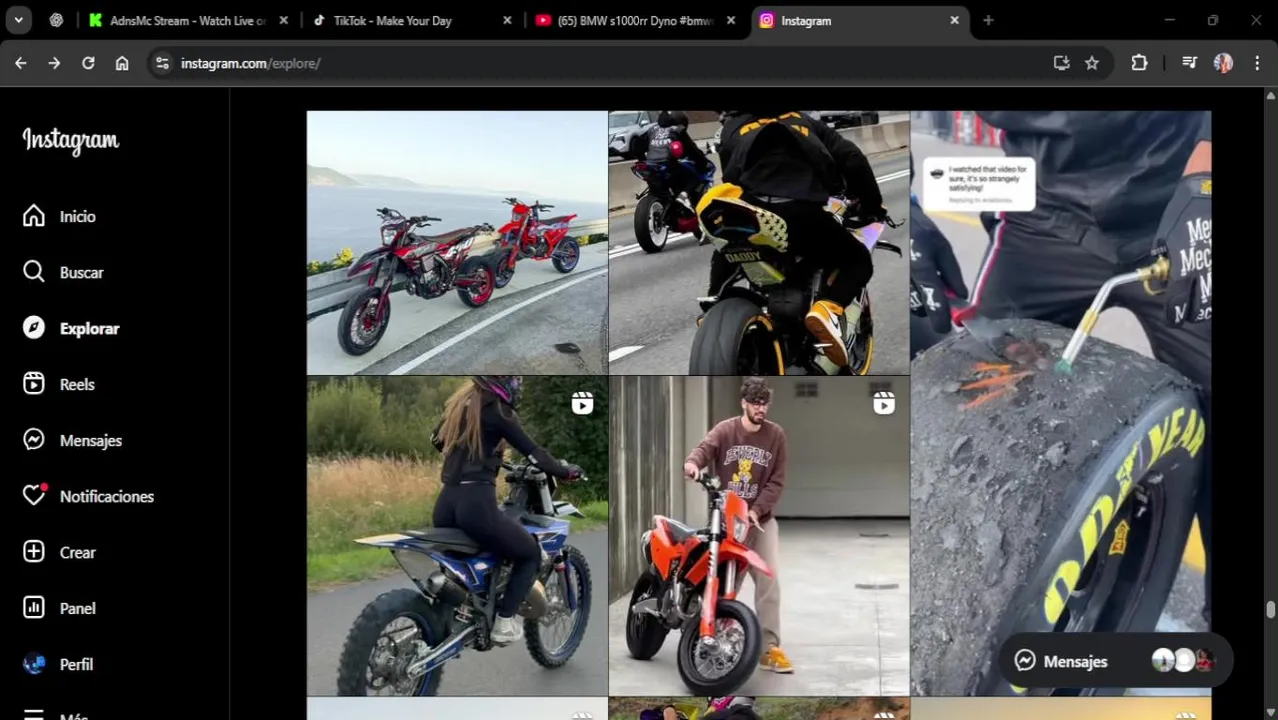Open Perfil avatar in sidebar
1278x720 pixels.
point(34,664)
